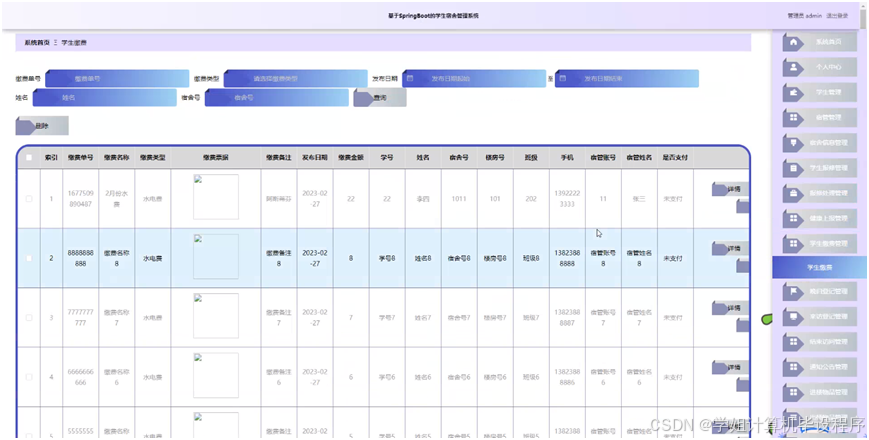869x440 pixels.
Task: Click receipt thumbnail in row 1677509890487
Action: [x=216, y=197]
